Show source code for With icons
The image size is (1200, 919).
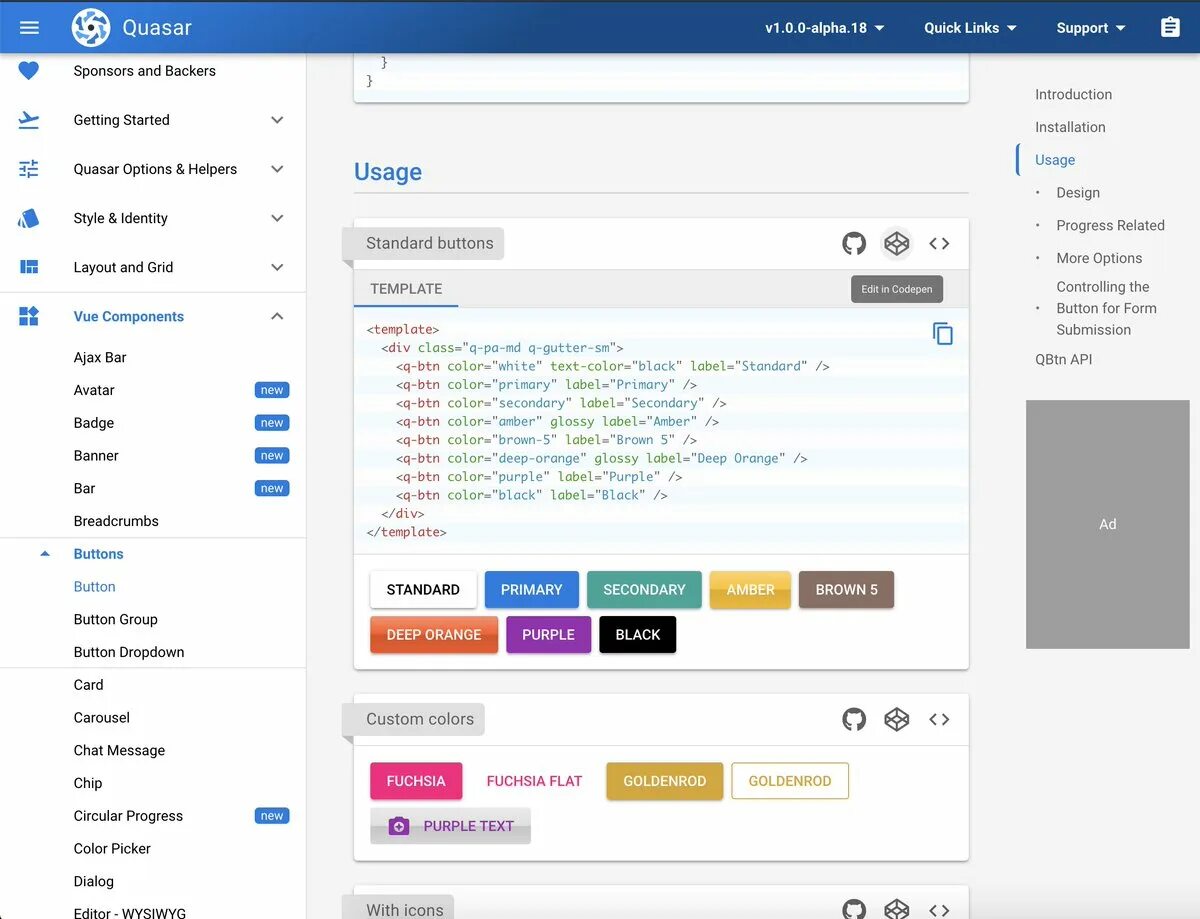[x=939, y=909]
